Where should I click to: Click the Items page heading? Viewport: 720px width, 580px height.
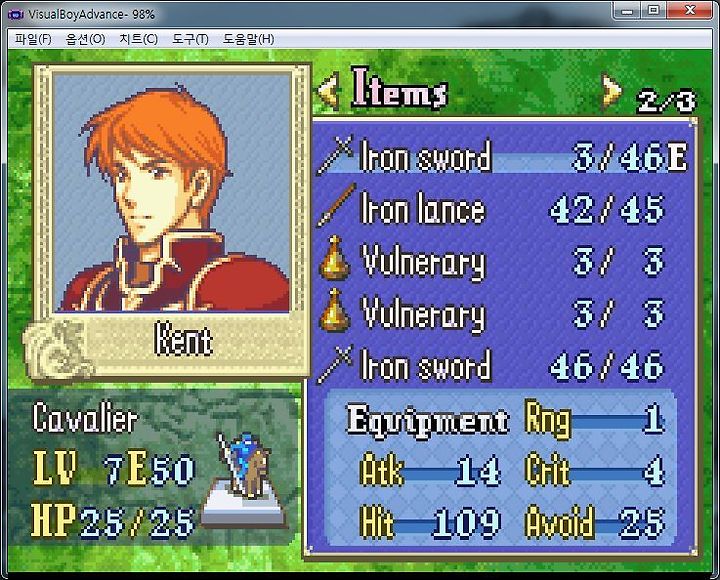[x=399, y=89]
